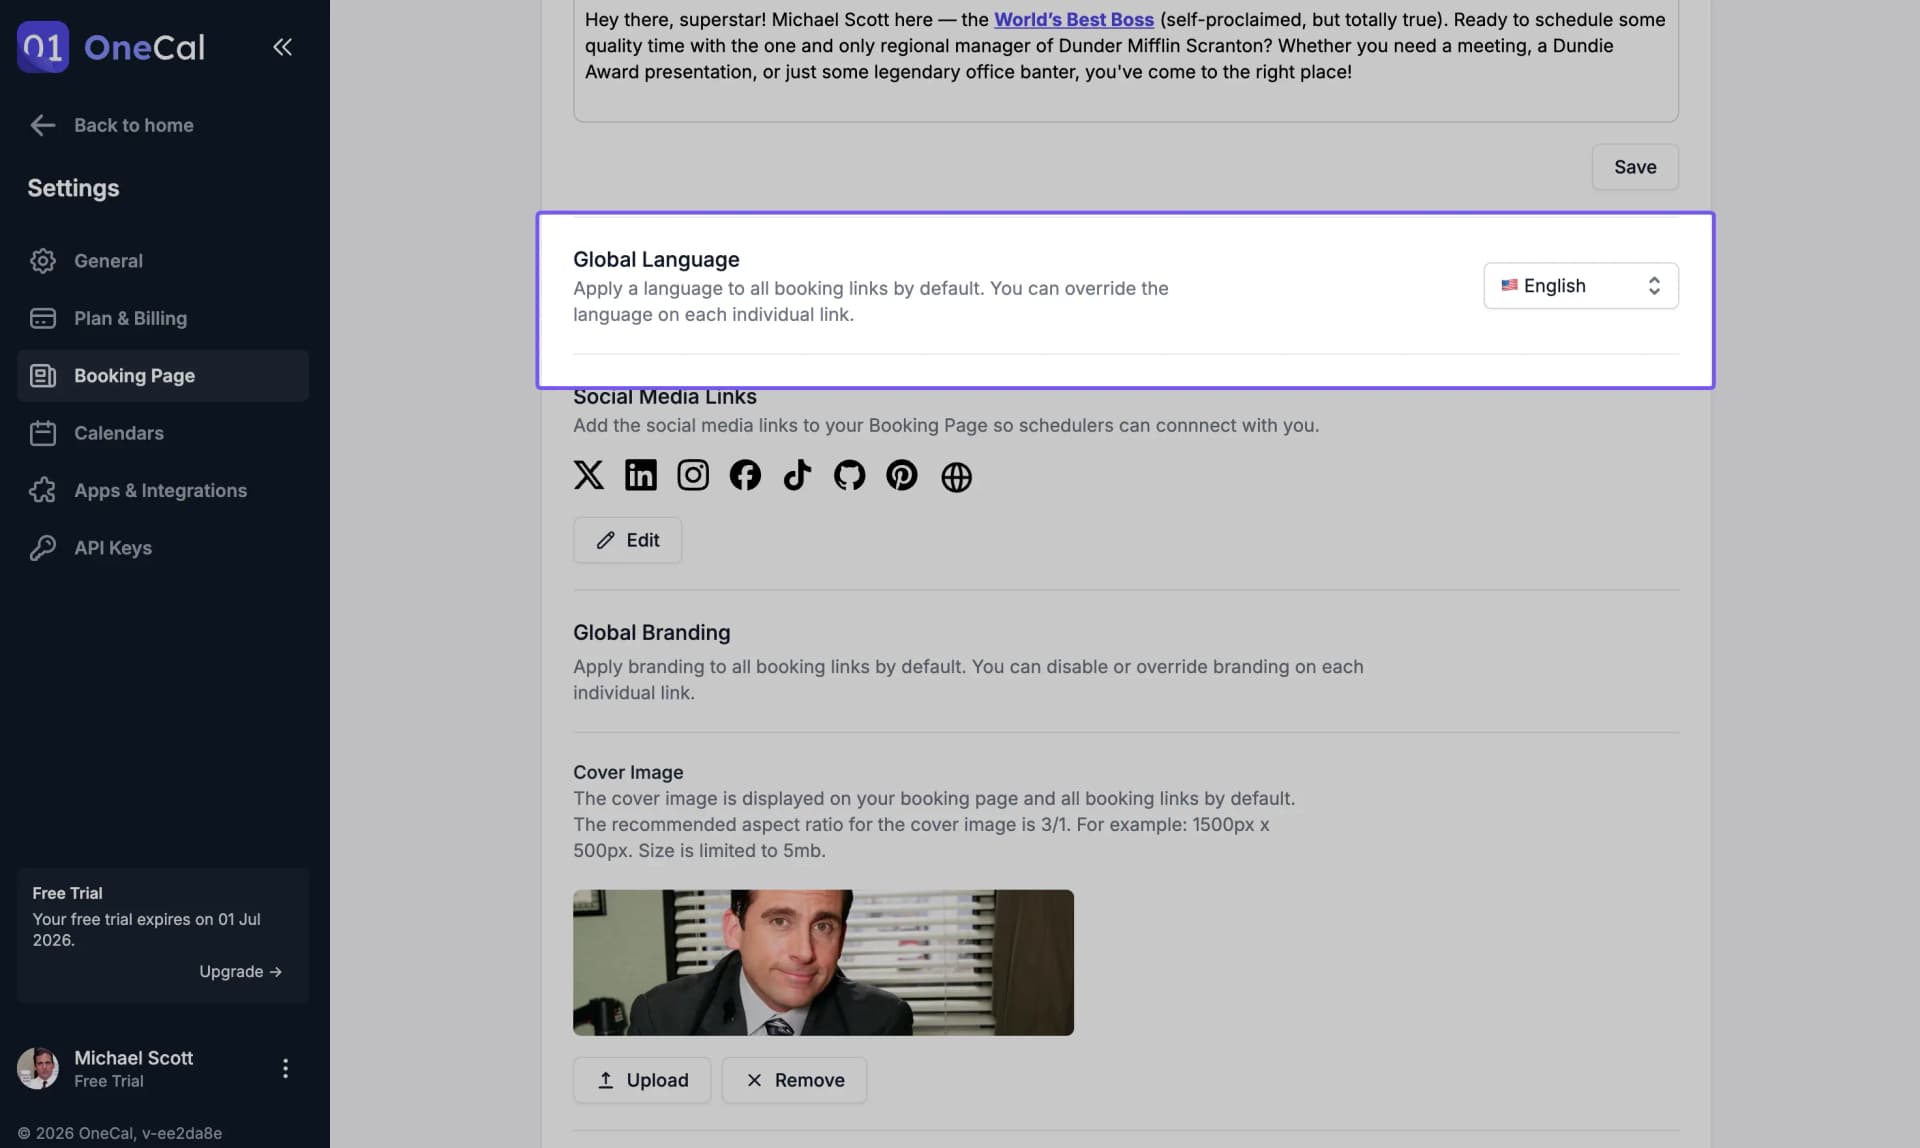This screenshot has width=1920, height=1148.
Task: Navigate to Apps & Integrations
Action: (160, 491)
